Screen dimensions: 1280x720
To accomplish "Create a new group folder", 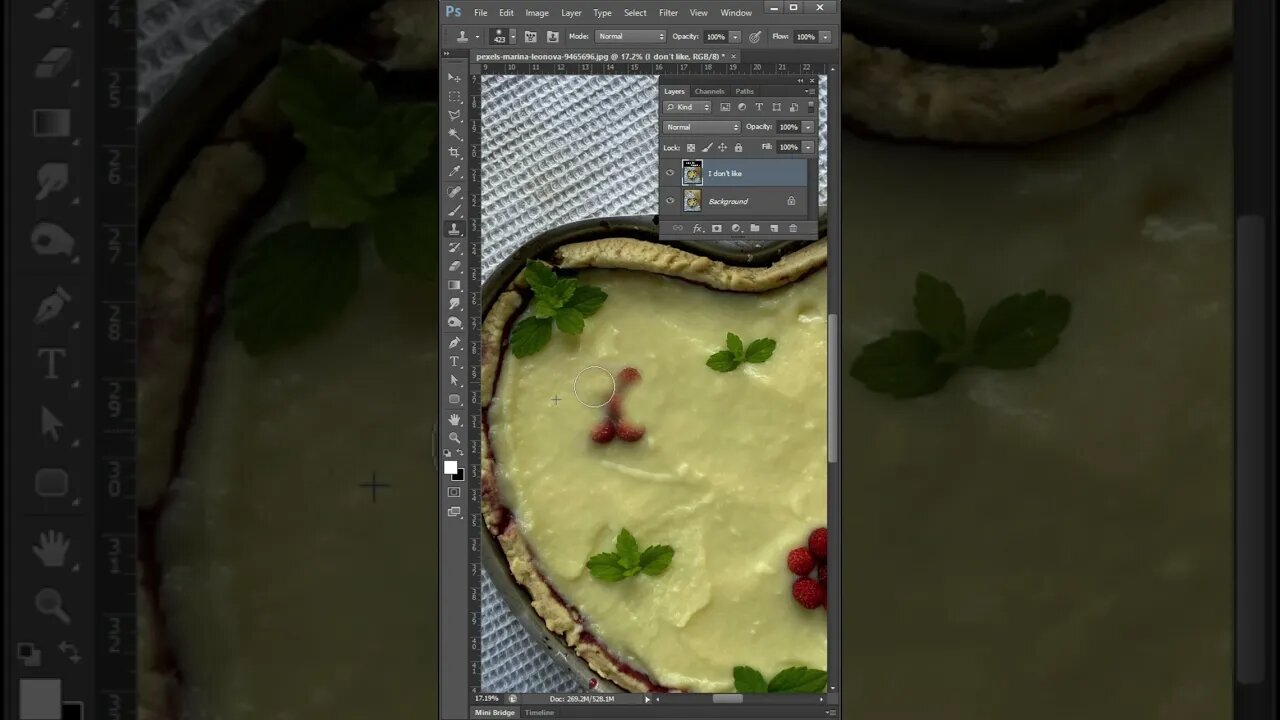I will click(x=755, y=228).
